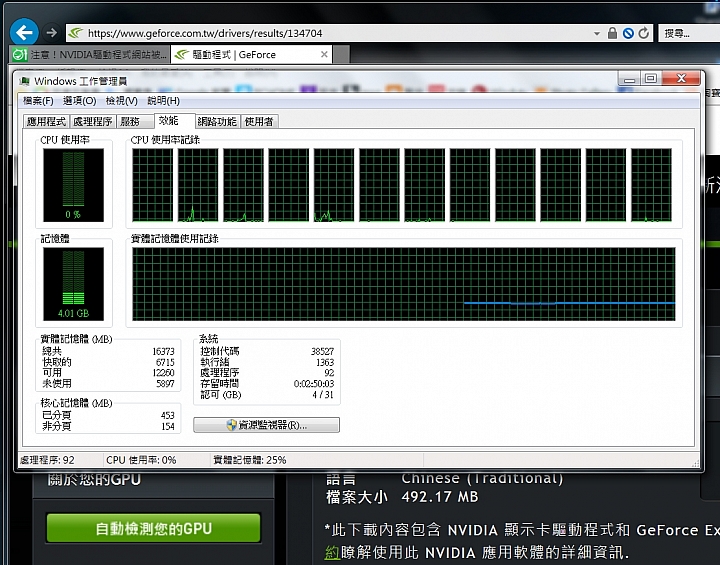Click the padlock security icon

(612, 33)
